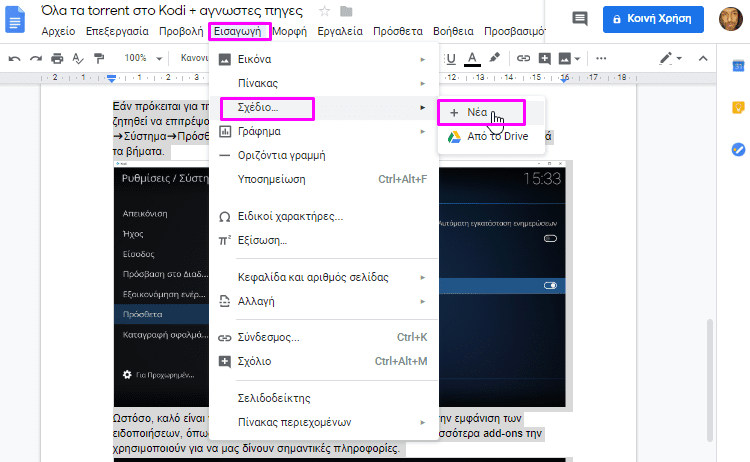Choose Νέα drawing option
Screen dimensions: 750x462
(x=491, y=112)
